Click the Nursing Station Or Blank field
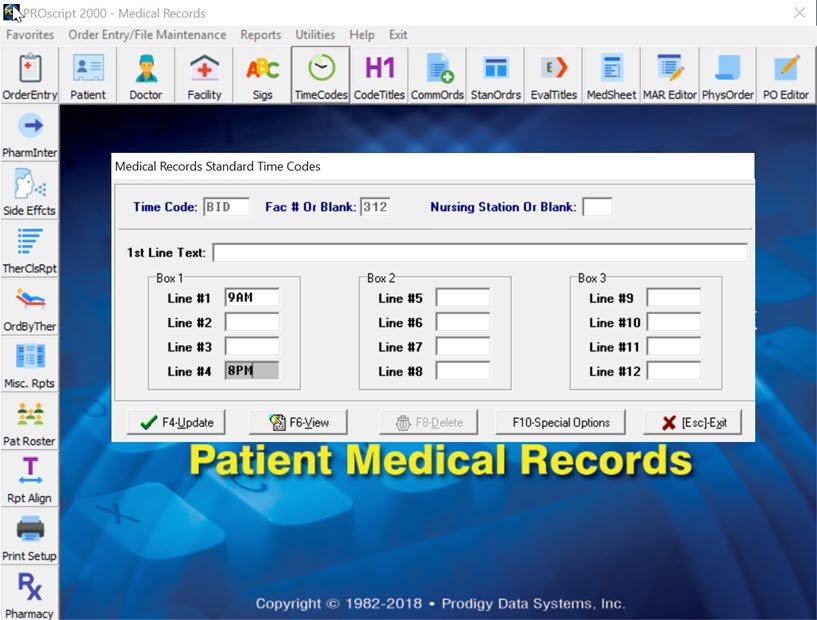 [x=597, y=207]
